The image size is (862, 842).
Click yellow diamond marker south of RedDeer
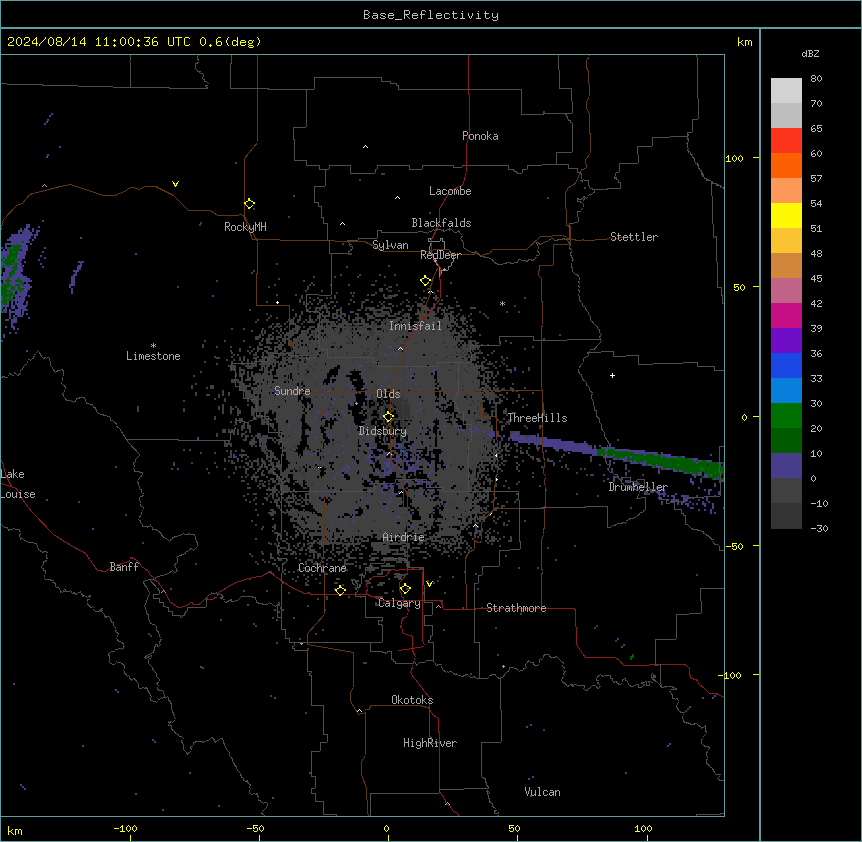click(x=425, y=281)
